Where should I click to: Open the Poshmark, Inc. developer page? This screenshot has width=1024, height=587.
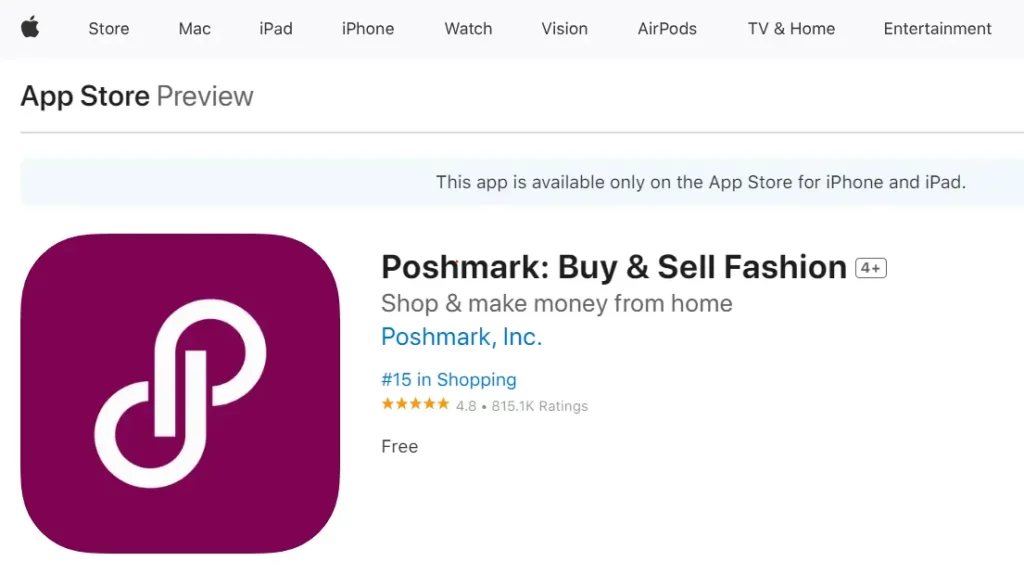pyautogui.click(x=461, y=337)
